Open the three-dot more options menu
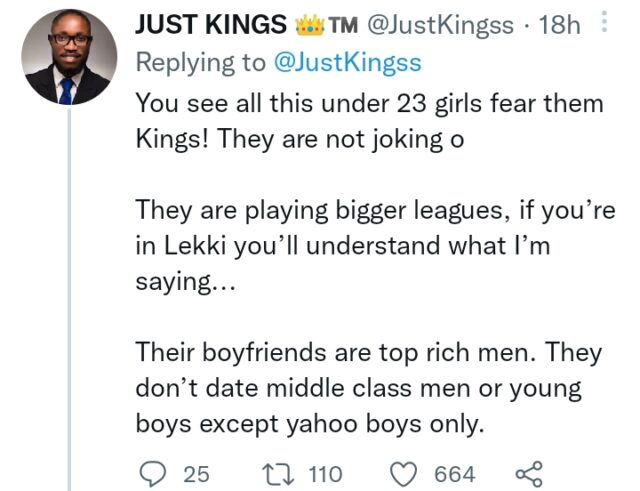The image size is (640, 491). click(x=613, y=24)
